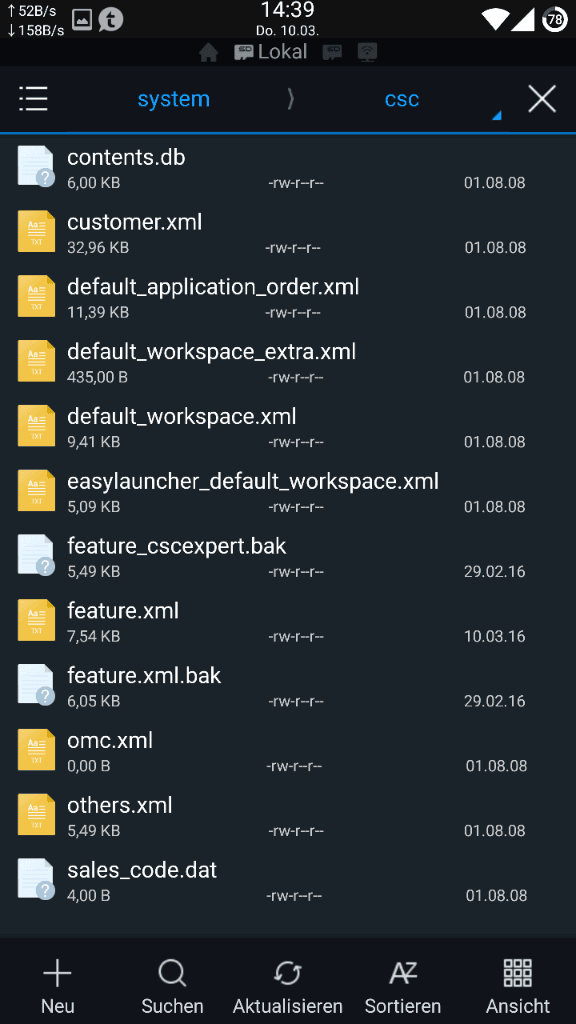Open sales_code.dat file
This screenshot has height=1024, width=576.
pos(288,881)
